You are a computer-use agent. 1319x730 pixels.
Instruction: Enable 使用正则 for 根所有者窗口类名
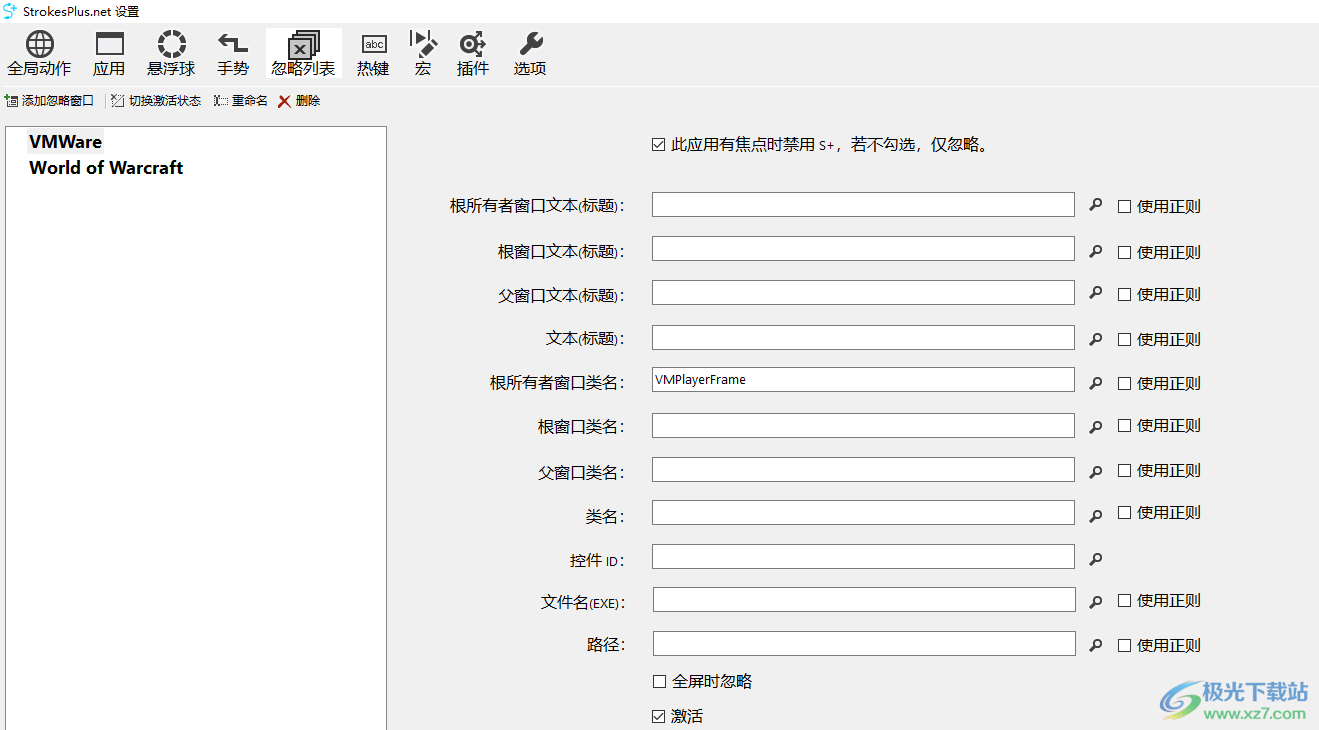[1124, 383]
